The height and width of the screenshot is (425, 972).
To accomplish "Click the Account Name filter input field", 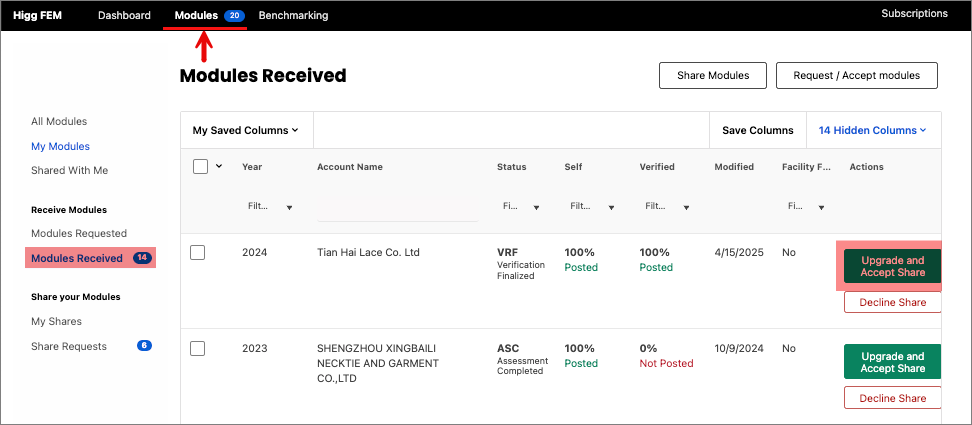I will (x=397, y=209).
